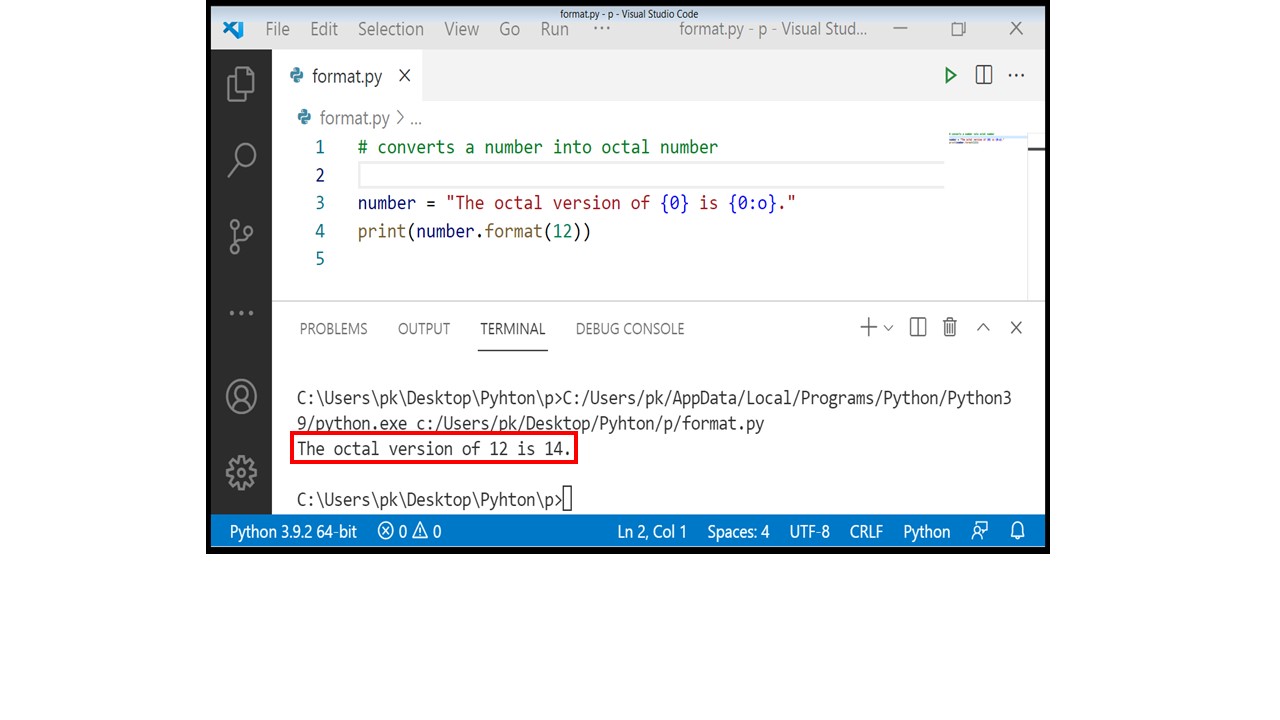This screenshot has width=1280, height=720.
Task: Open the Run menu
Action: [x=554, y=29]
